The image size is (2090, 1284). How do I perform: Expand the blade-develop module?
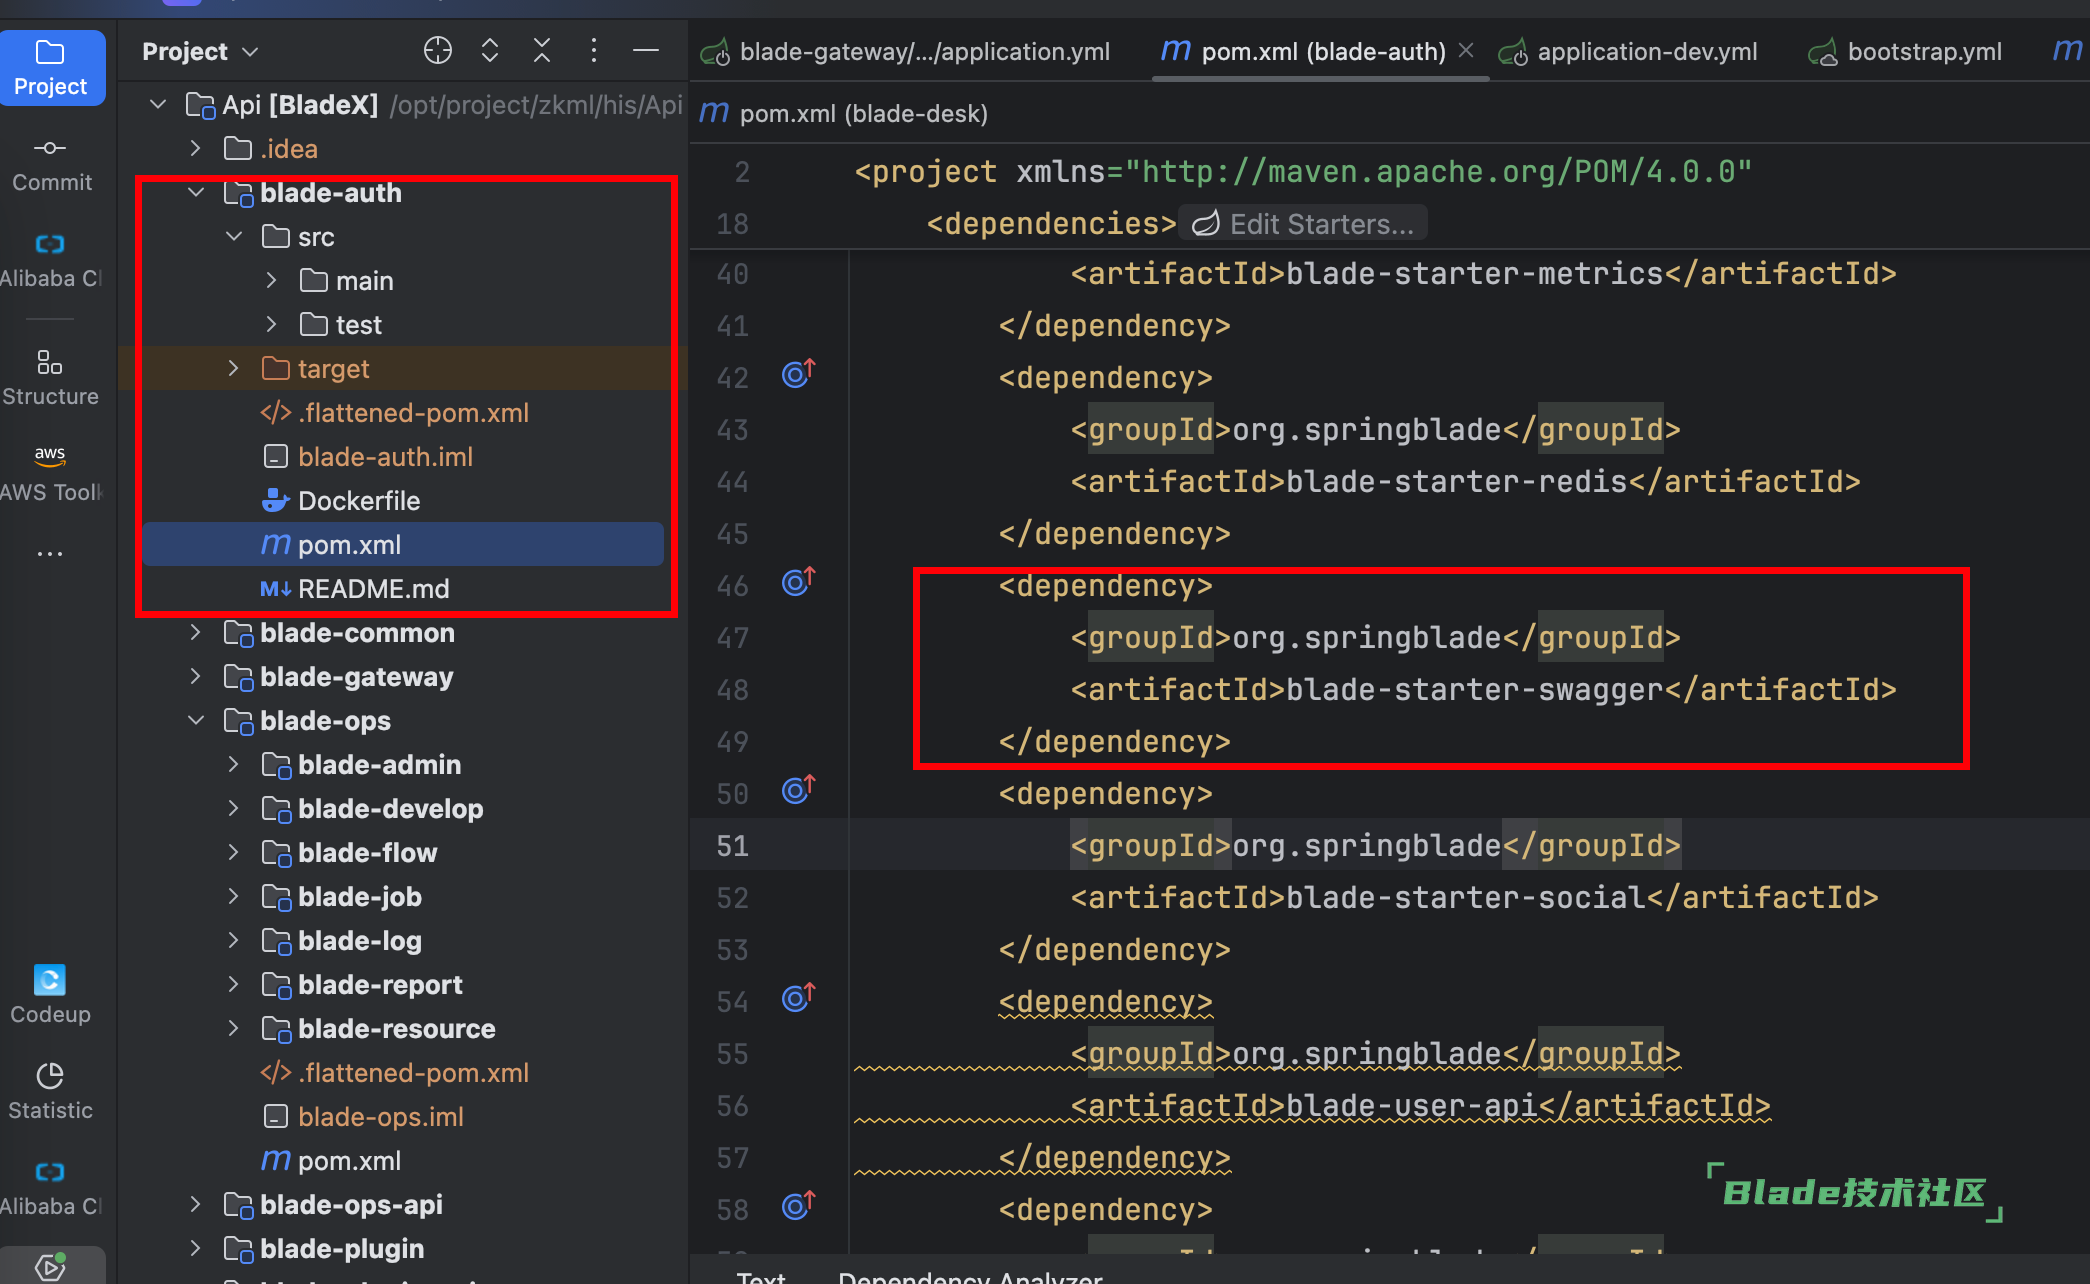coord(234,808)
